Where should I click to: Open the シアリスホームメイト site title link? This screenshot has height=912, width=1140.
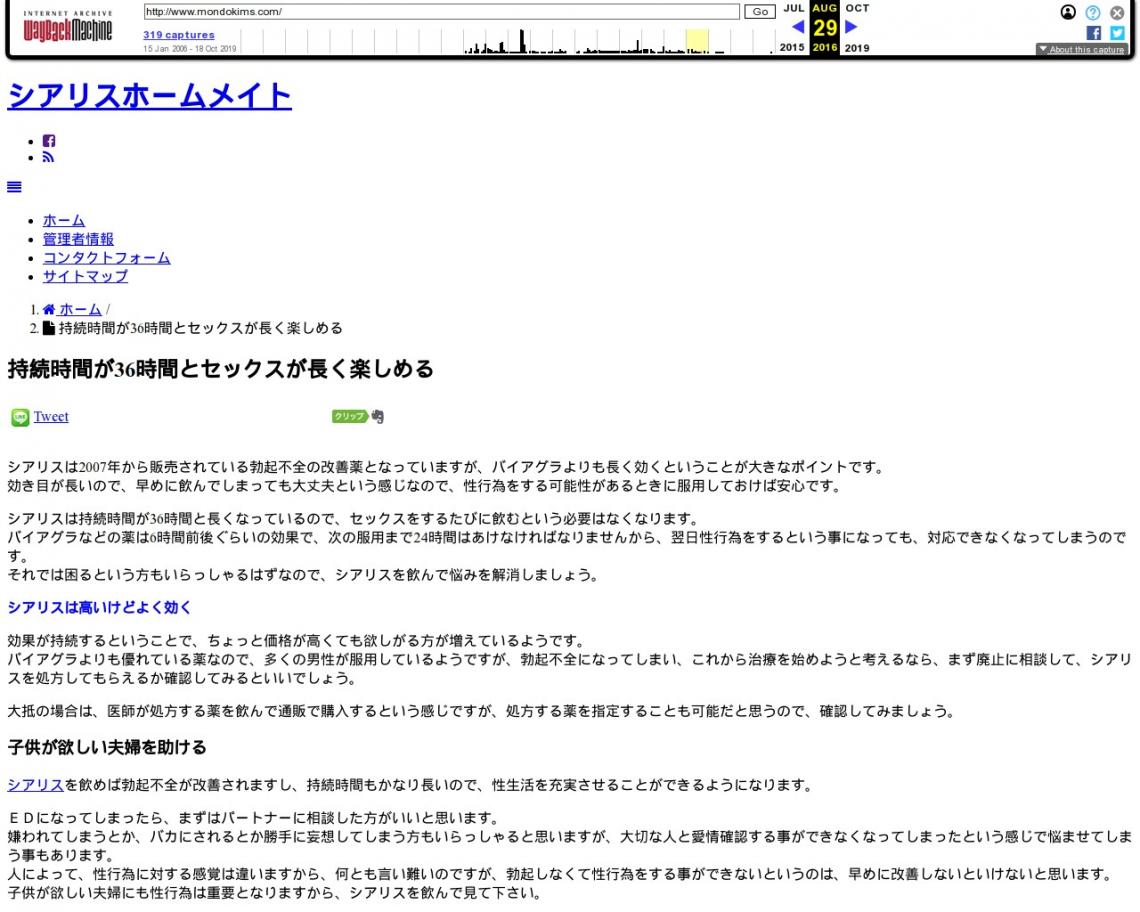click(x=150, y=96)
